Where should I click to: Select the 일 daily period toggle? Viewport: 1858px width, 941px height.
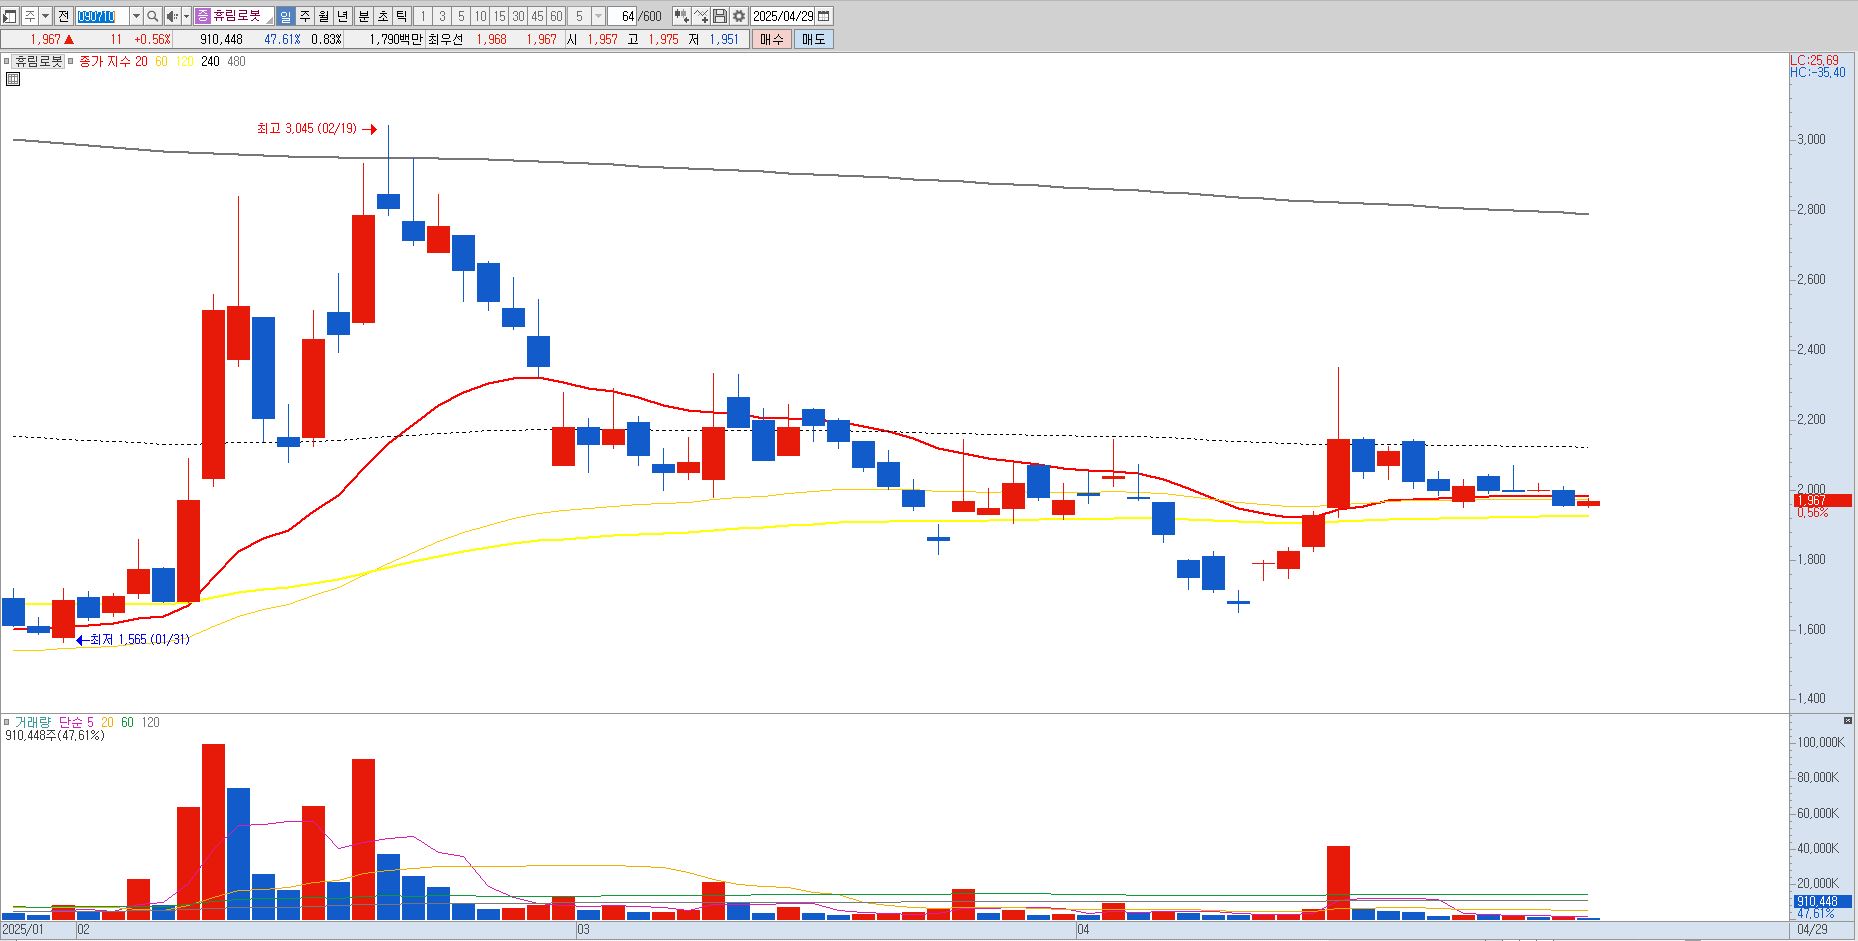click(x=285, y=16)
